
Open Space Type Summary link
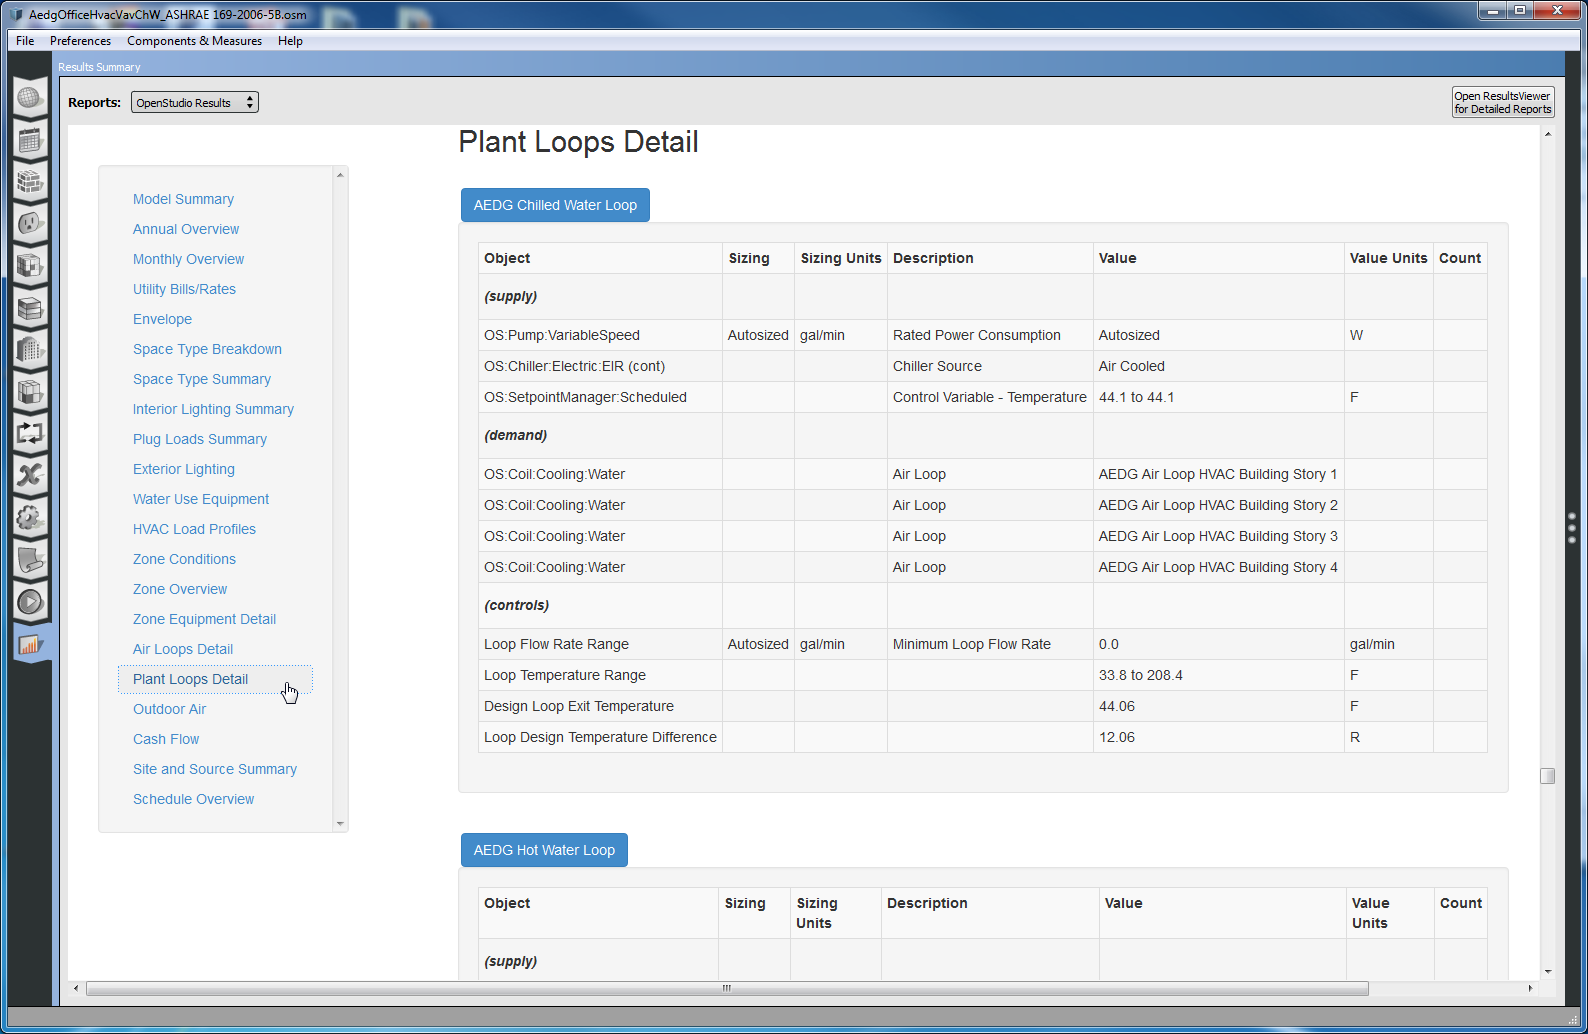pos(202,379)
